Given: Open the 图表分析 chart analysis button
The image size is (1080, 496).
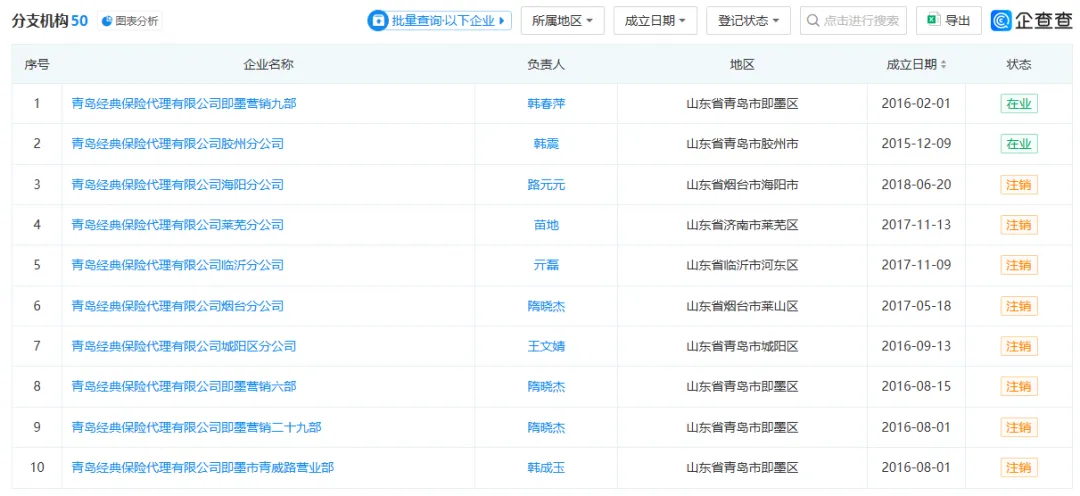Looking at the screenshot, I should click(x=130, y=21).
